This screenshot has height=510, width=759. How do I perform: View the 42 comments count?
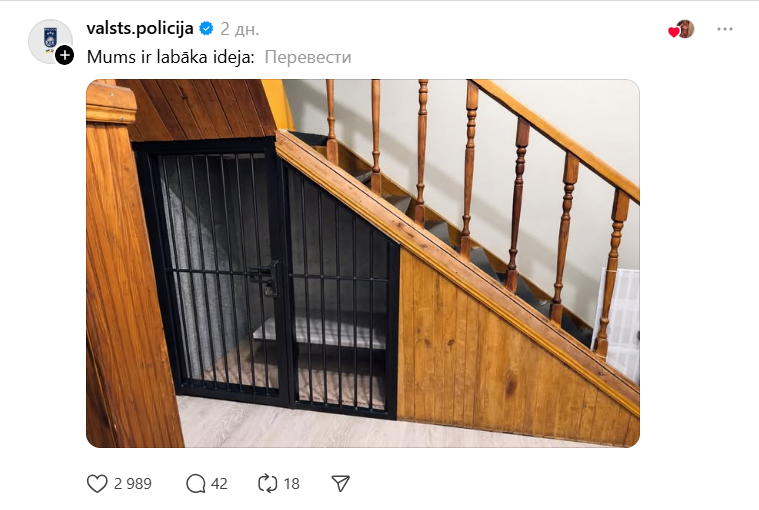[x=219, y=483]
